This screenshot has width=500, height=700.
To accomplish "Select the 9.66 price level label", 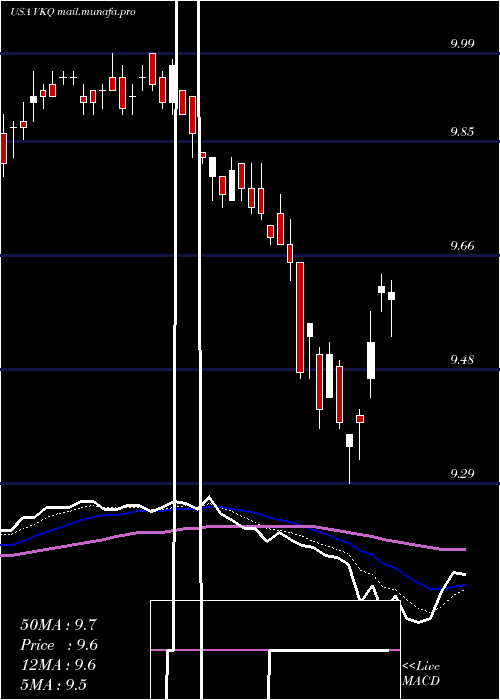I will point(462,246).
